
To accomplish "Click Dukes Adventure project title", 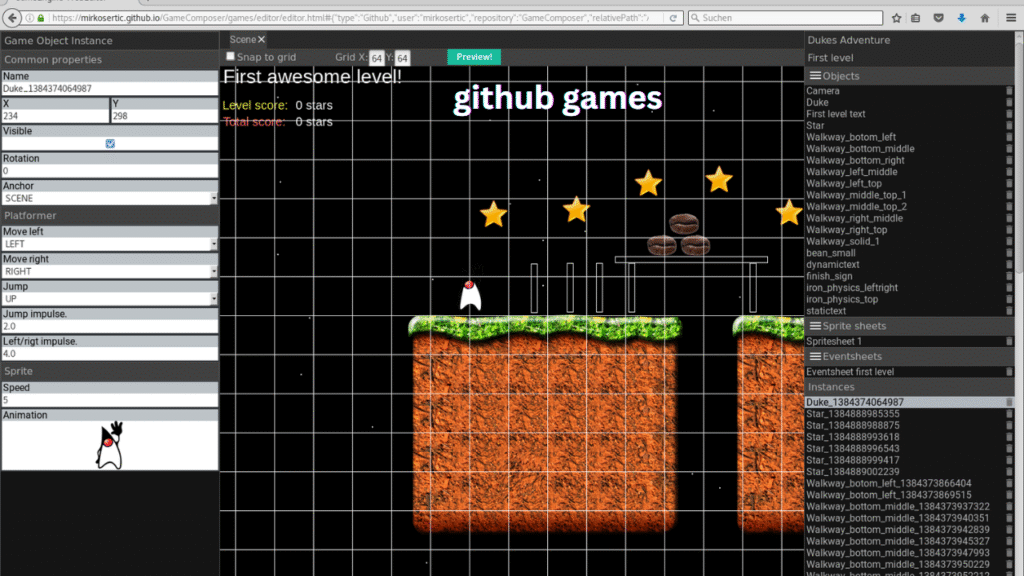I will [x=849, y=40].
